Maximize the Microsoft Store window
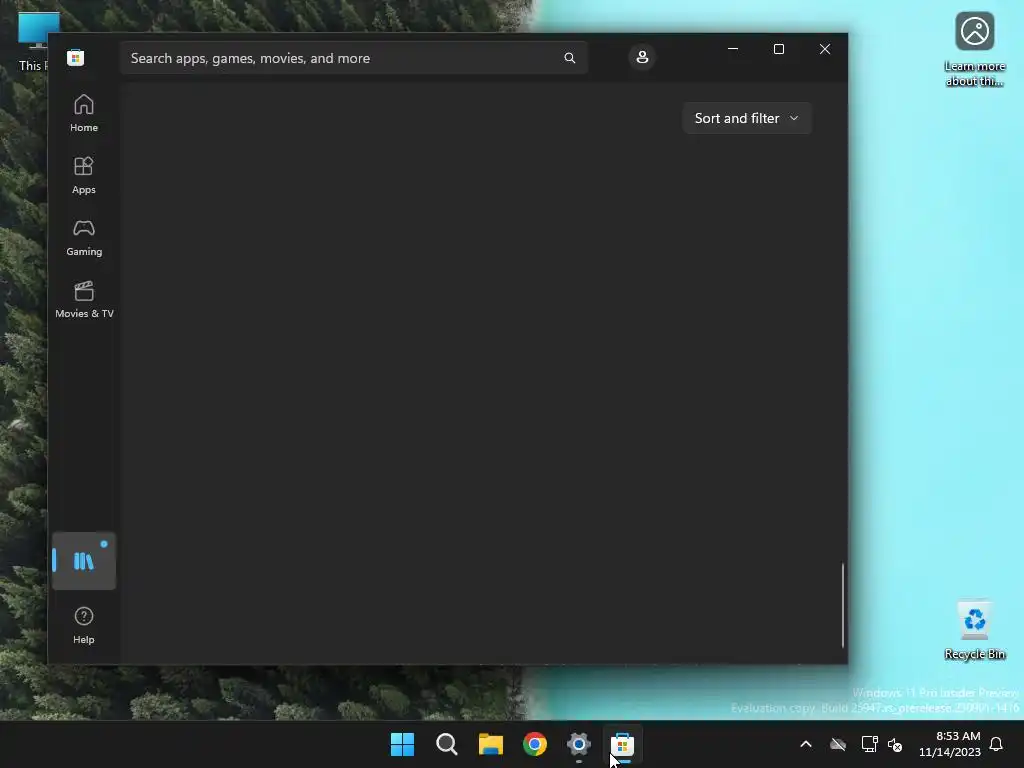Image resolution: width=1024 pixels, height=768 pixels. (778, 49)
